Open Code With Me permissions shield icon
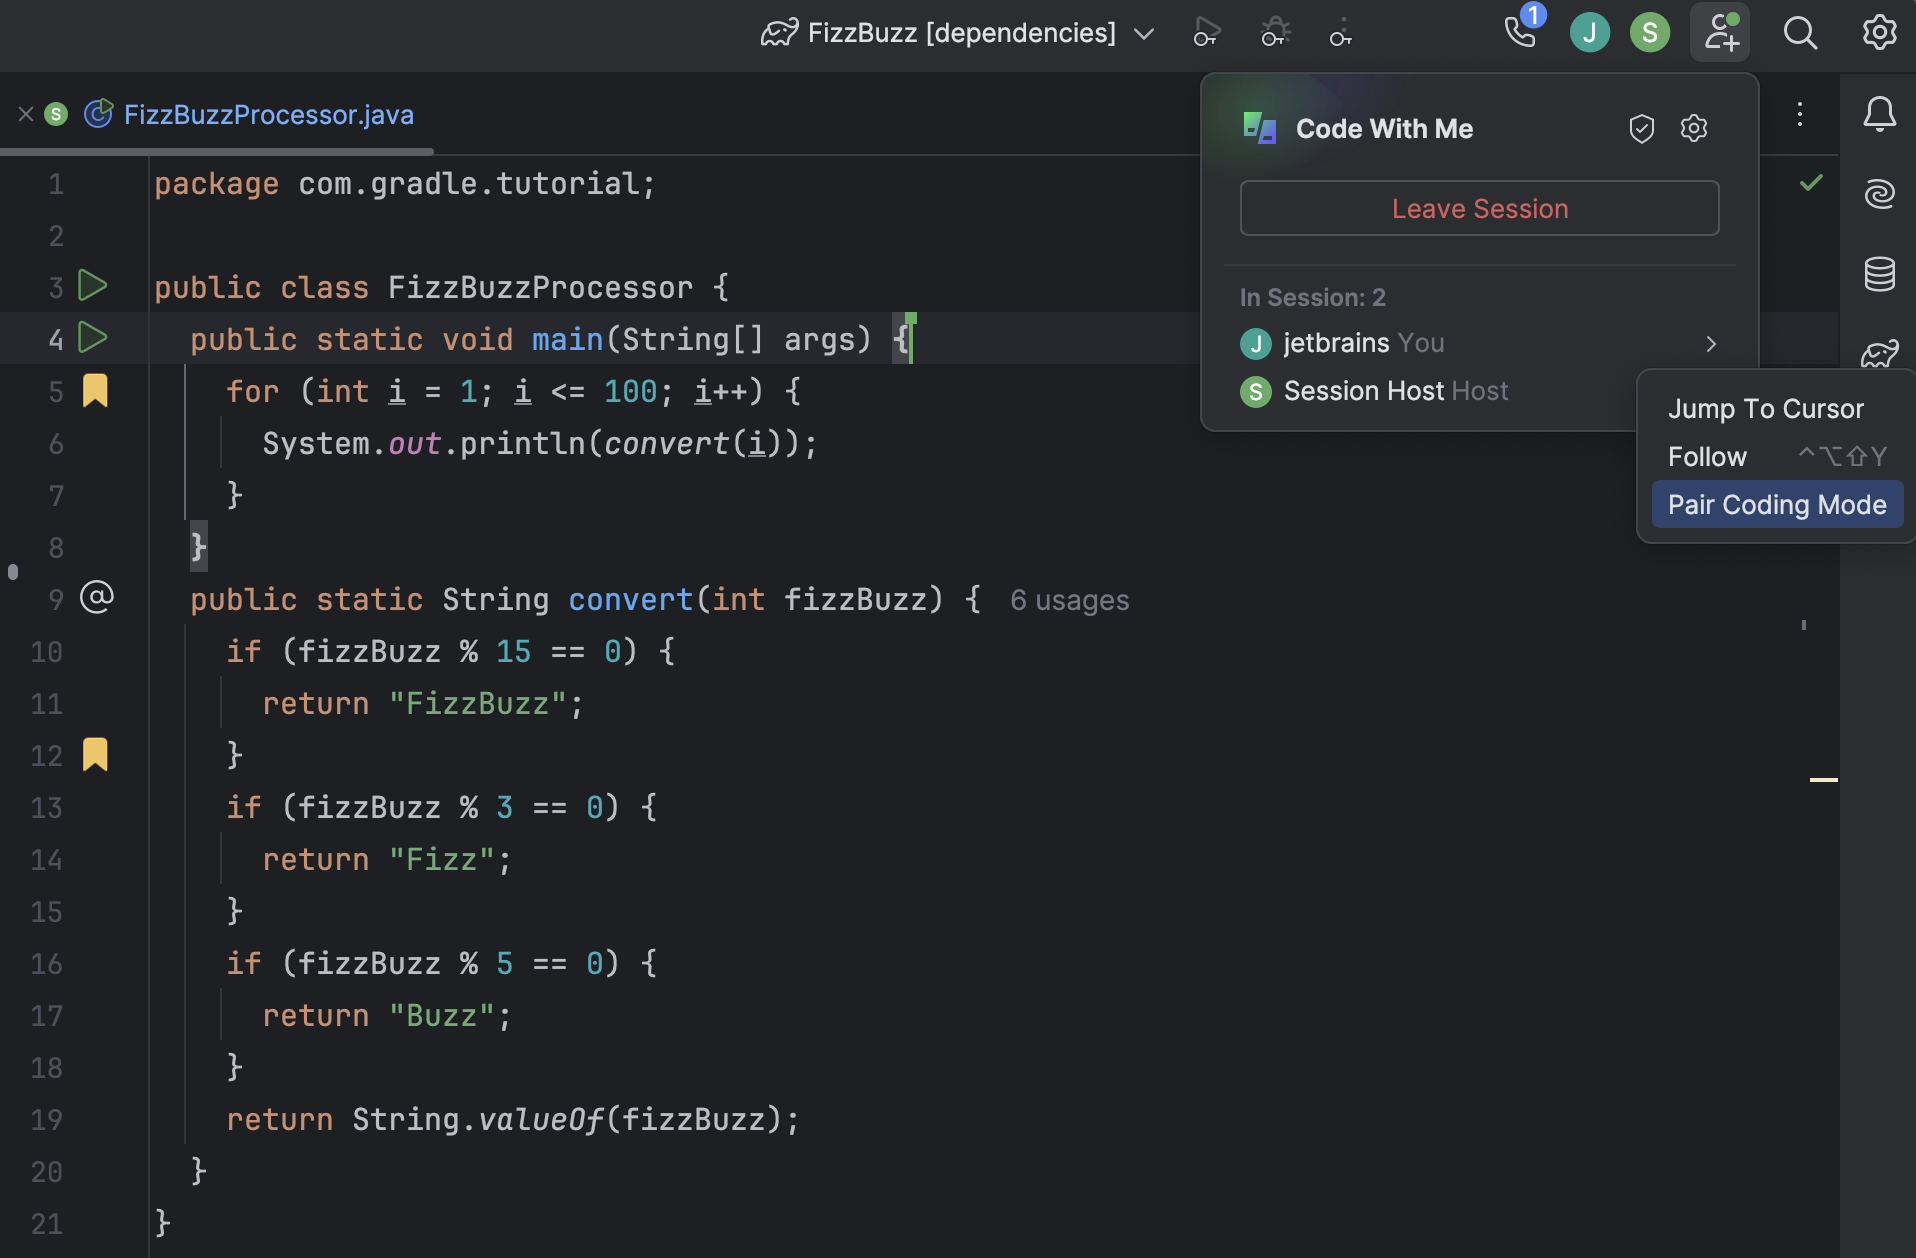The width and height of the screenshot is (1916, 1258). coord(1640,128)
